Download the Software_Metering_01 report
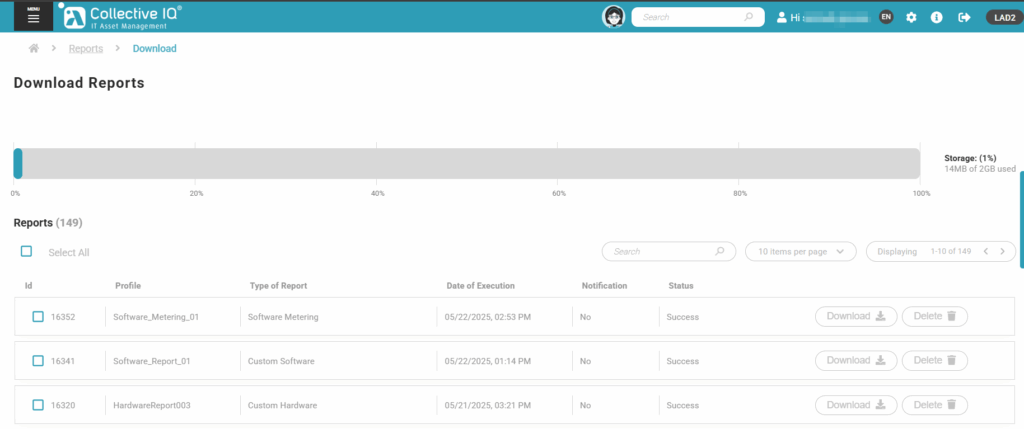Viewport: 1024px width, 429px height. (855, 317)
